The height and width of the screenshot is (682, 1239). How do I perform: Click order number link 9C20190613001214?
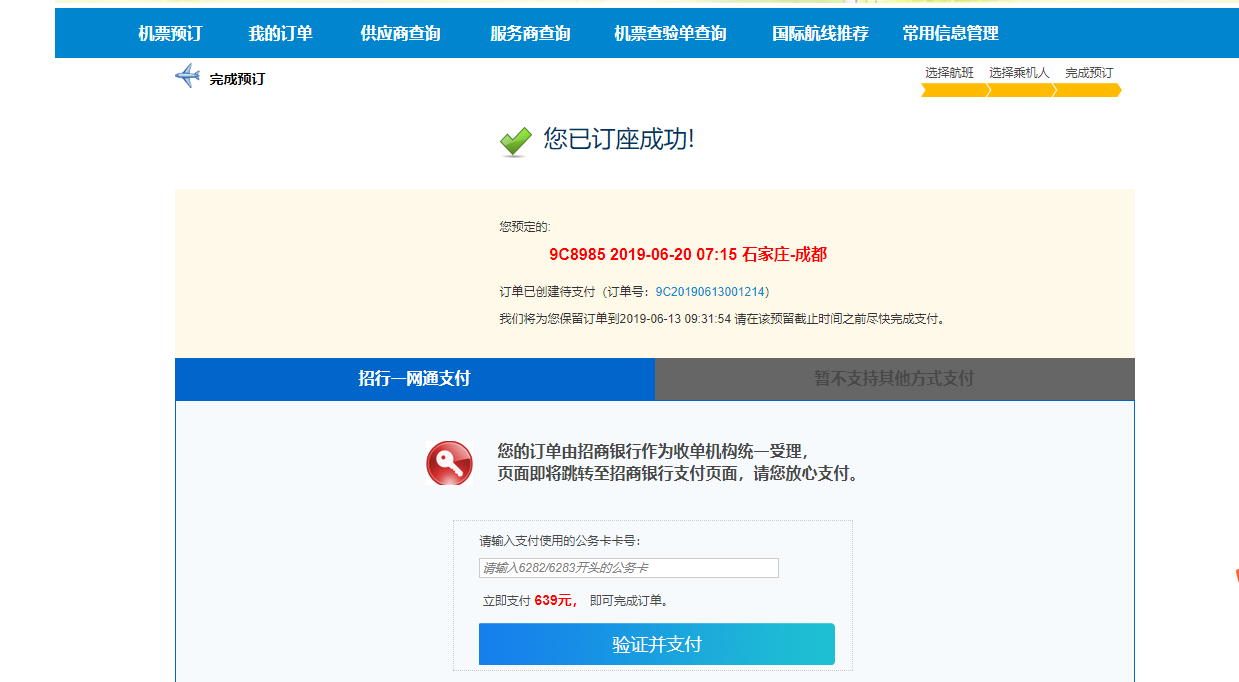(711, 292)
